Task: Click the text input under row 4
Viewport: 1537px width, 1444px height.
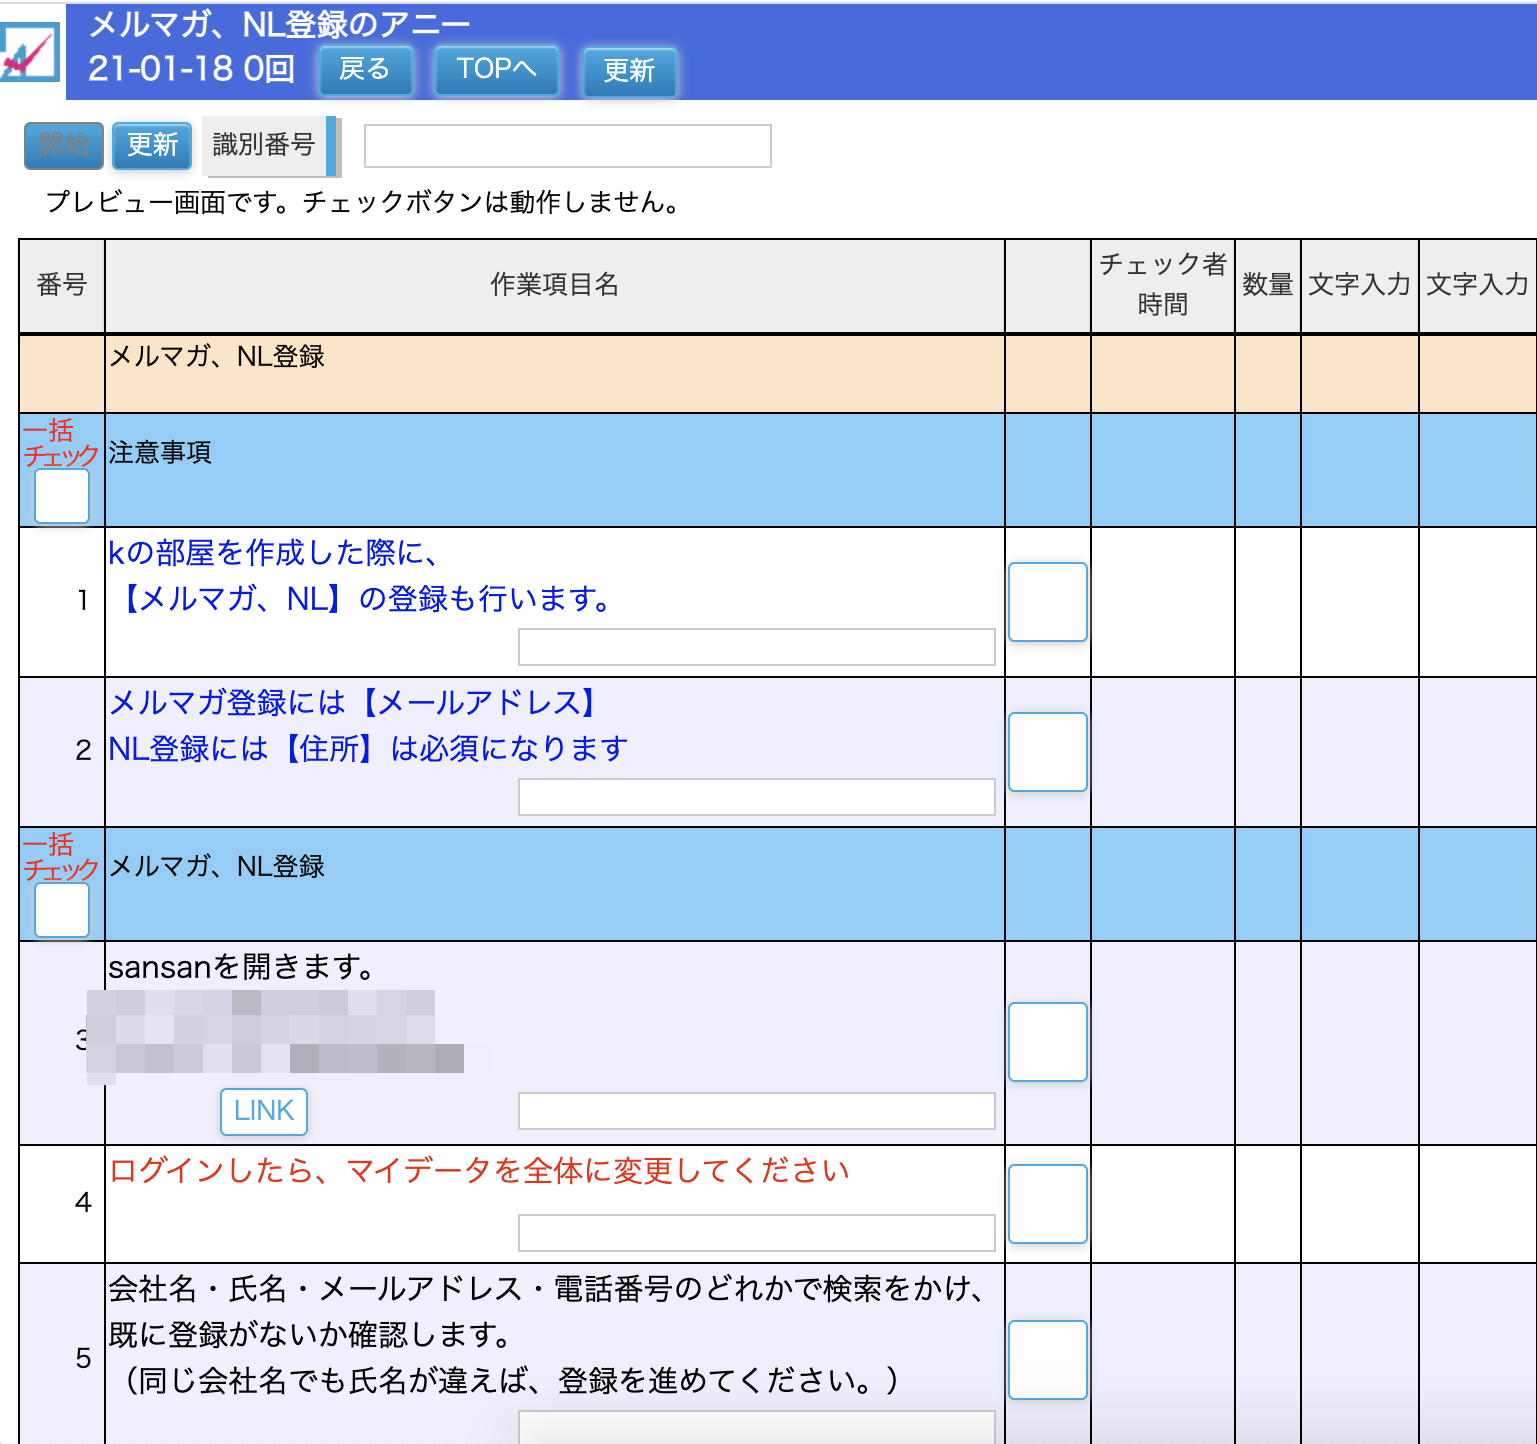Action: pos(755,1232)
